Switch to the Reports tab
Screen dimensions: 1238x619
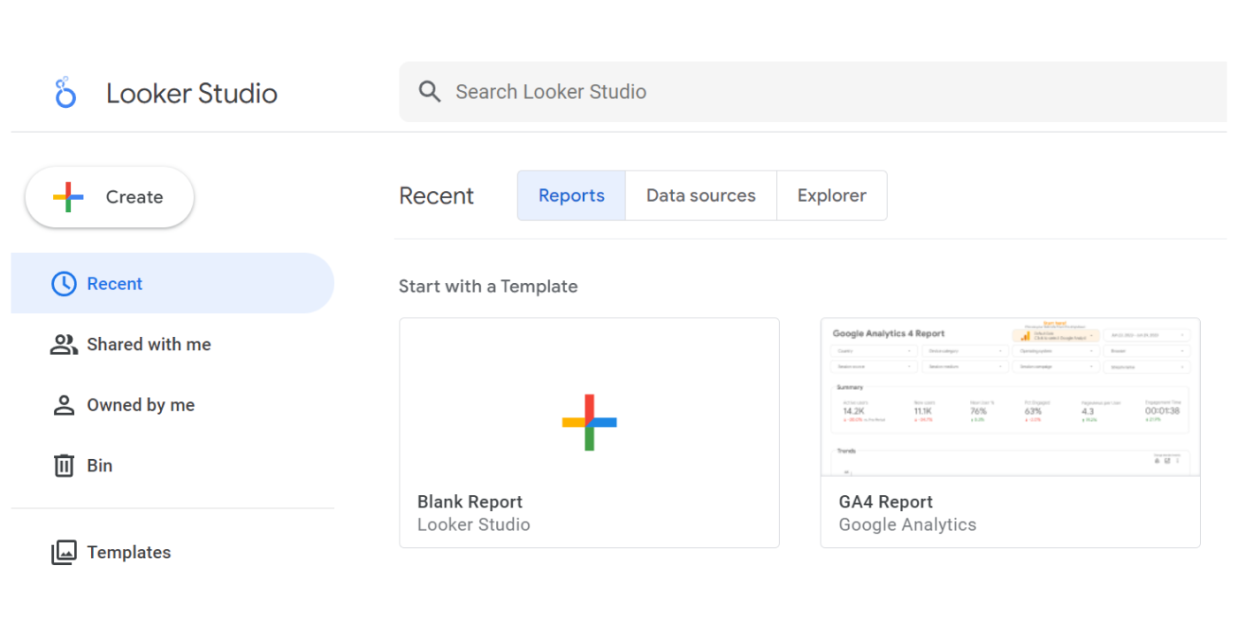(x=571, y=196)
